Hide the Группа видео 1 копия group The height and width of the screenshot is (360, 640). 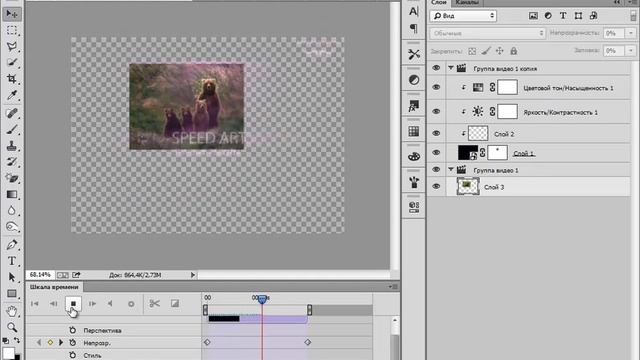tap(436, 68)
